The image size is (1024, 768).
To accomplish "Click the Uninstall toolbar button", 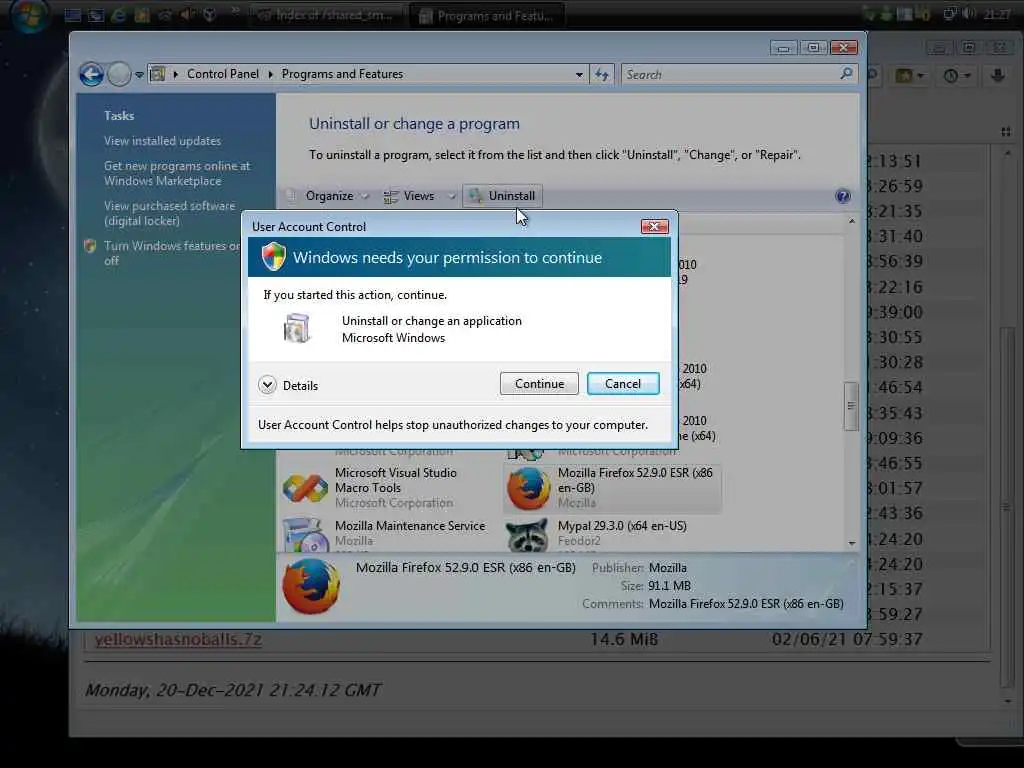I will [x=502, y=196].
